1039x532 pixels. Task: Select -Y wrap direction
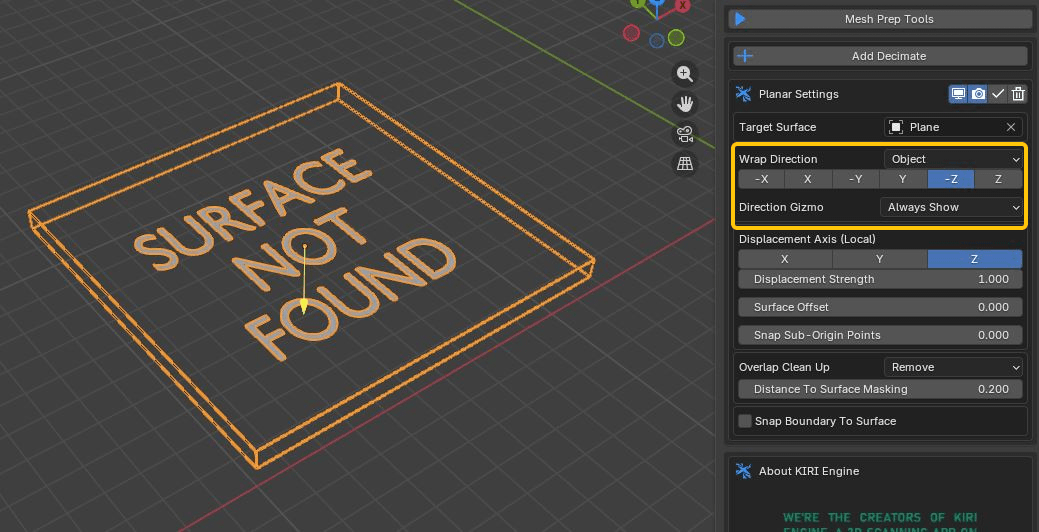tap(855, 179)
